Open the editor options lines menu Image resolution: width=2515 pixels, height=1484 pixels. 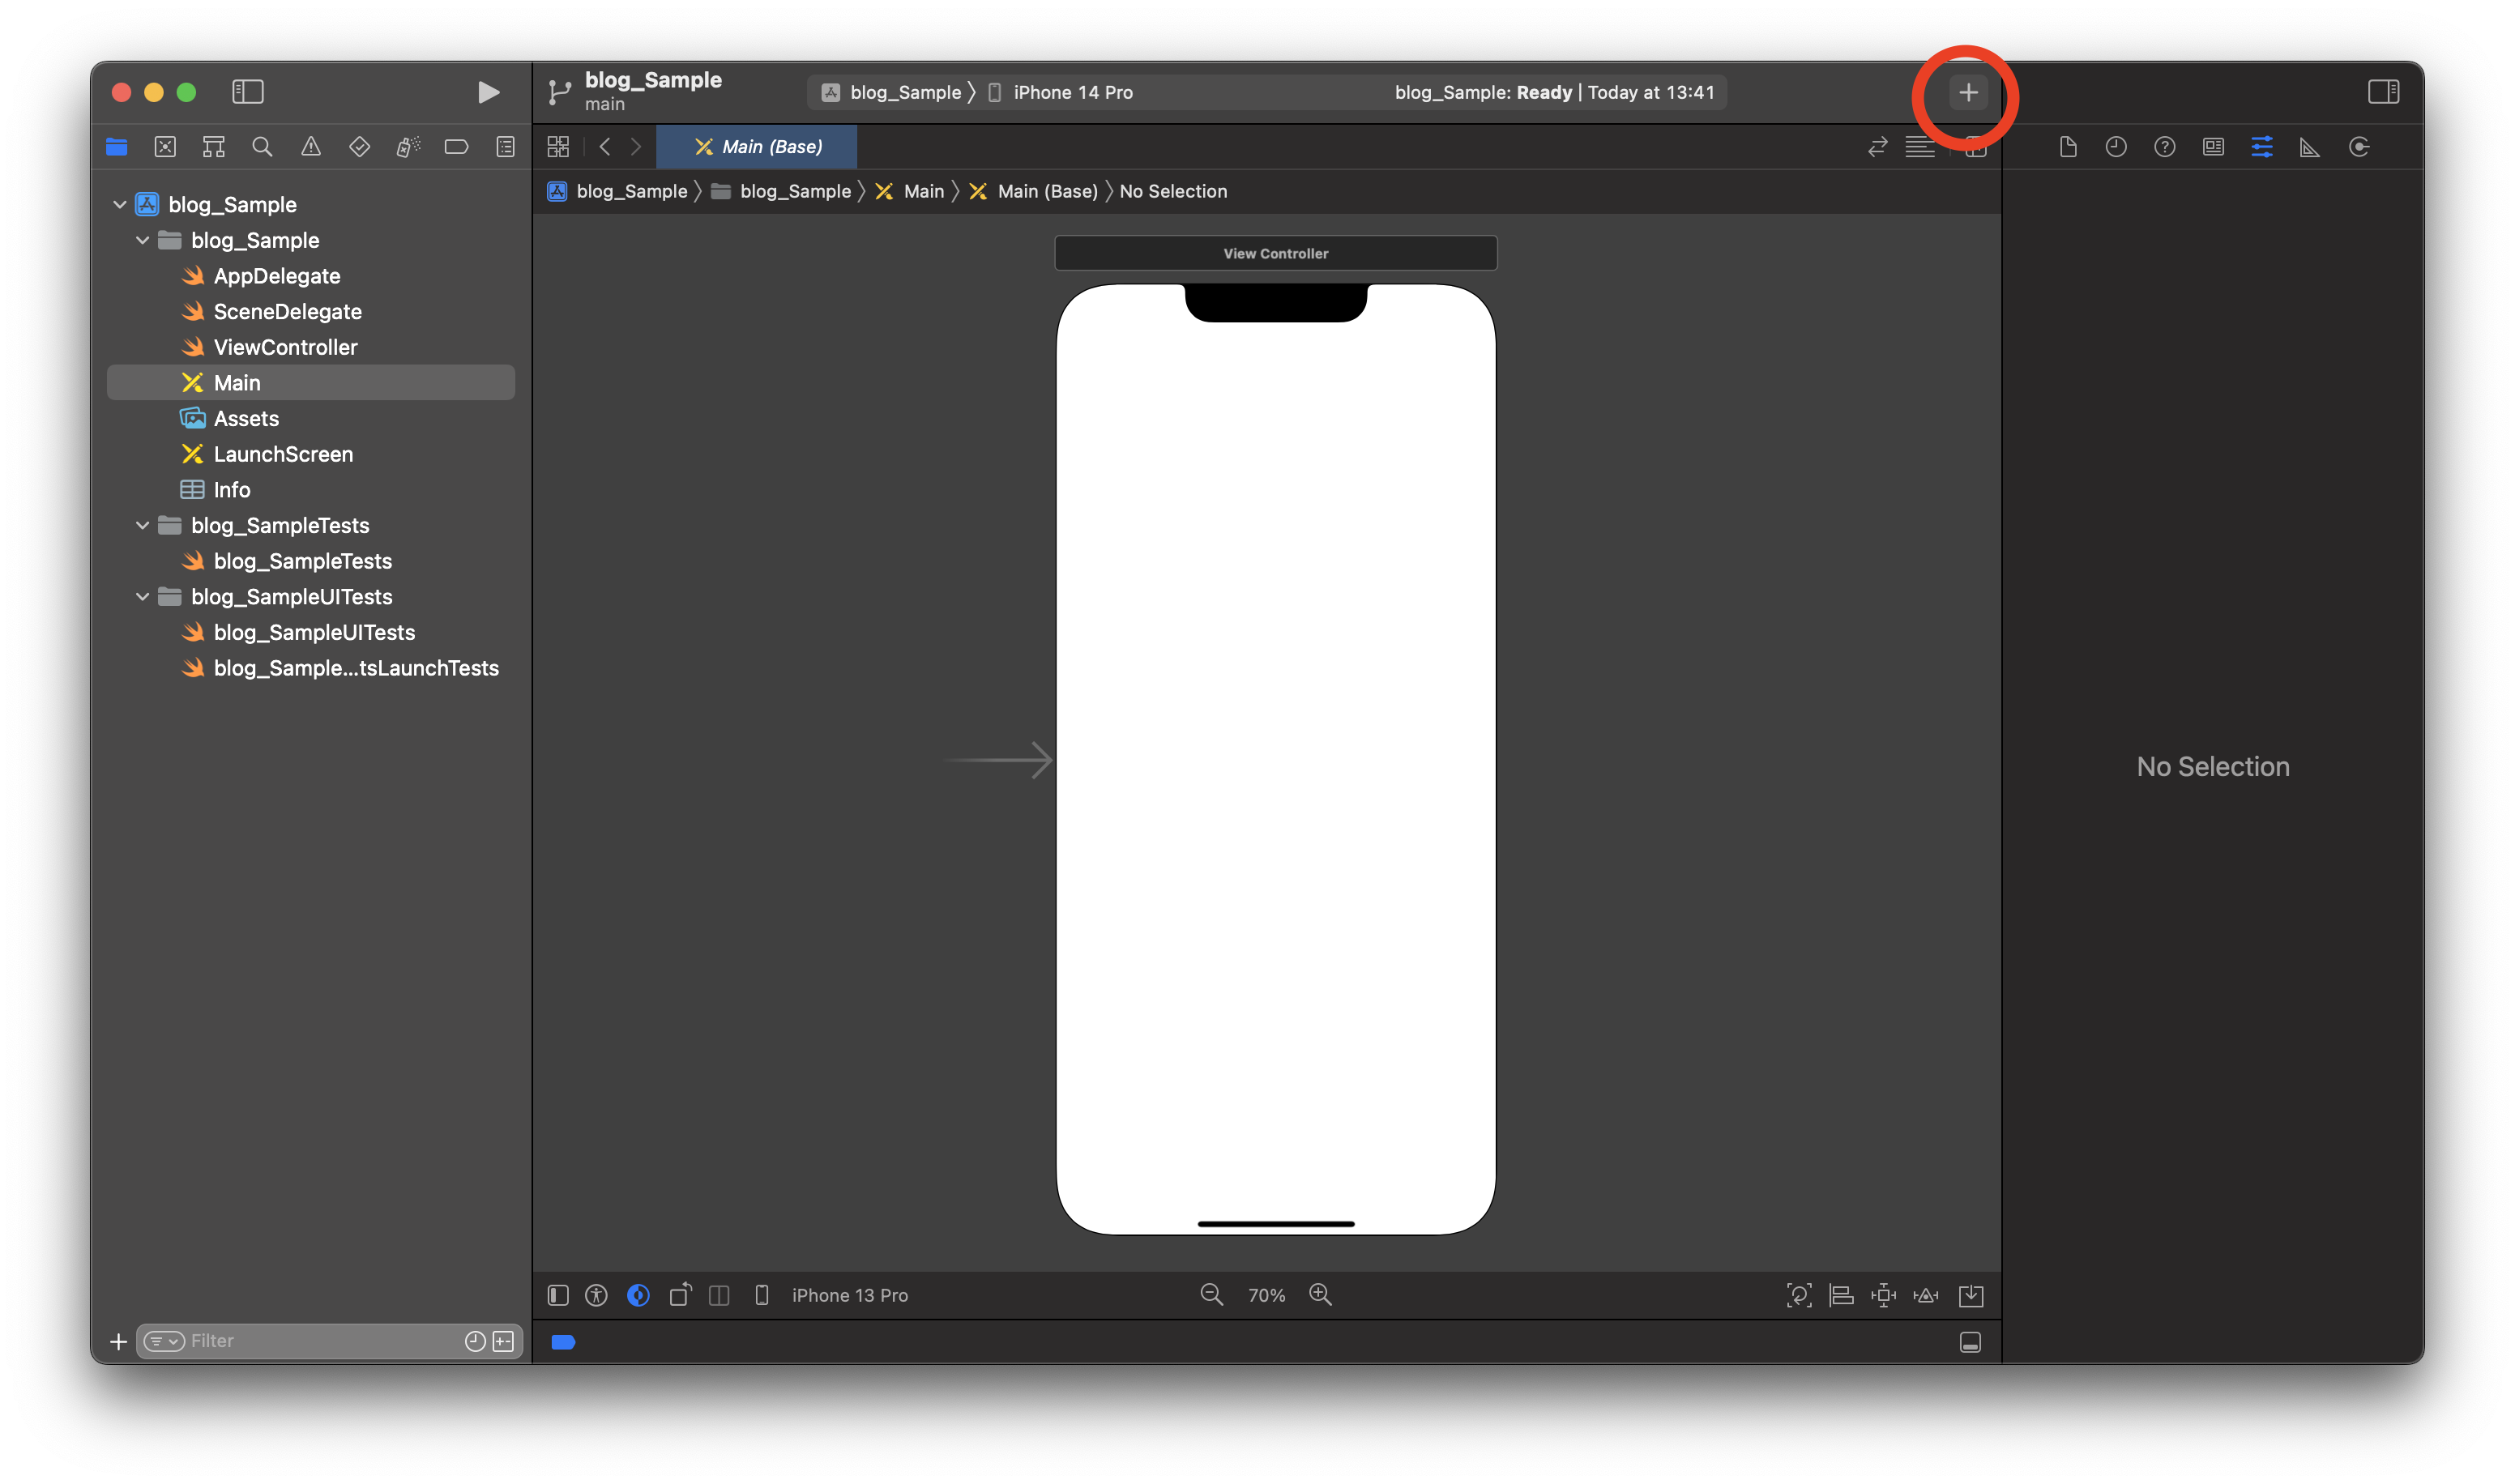coord(1920,147)
